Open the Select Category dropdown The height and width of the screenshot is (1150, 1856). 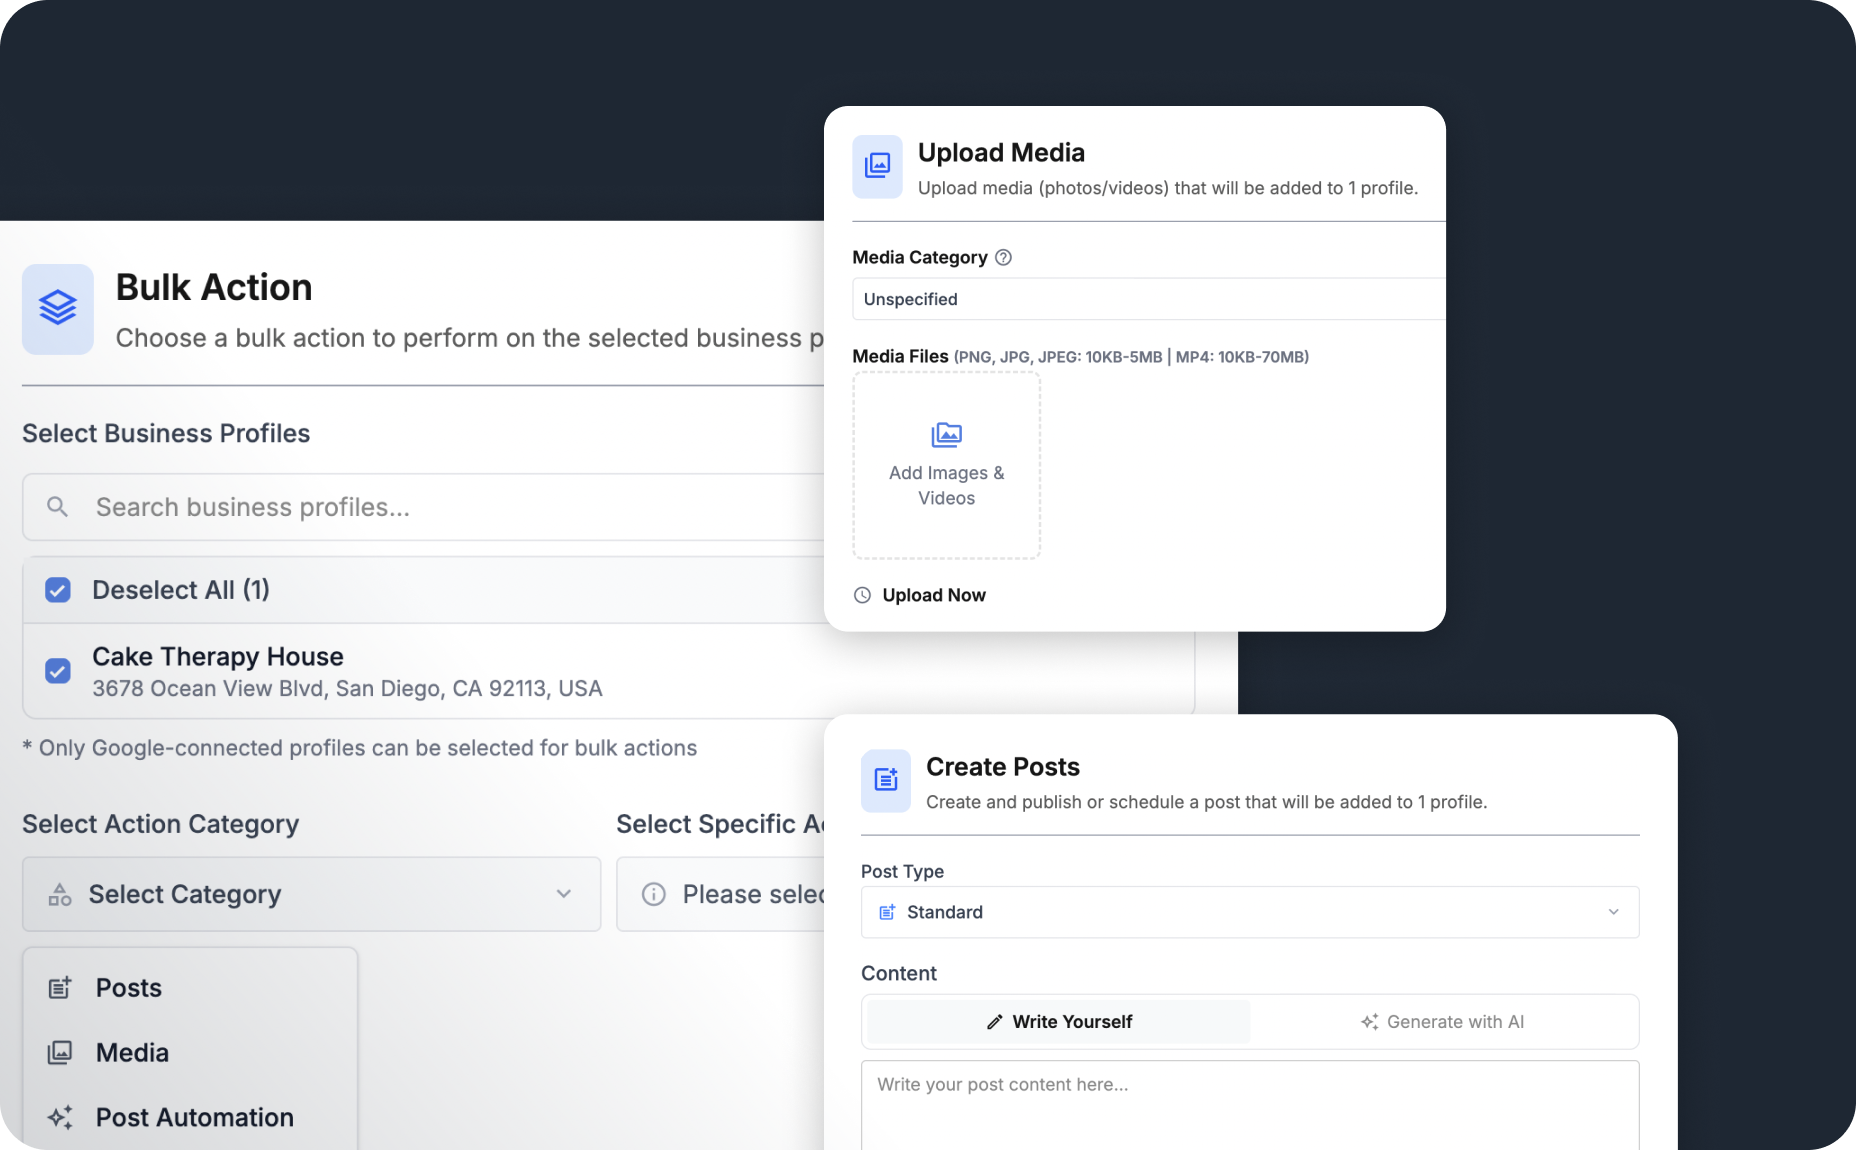[x=312, y=894]
